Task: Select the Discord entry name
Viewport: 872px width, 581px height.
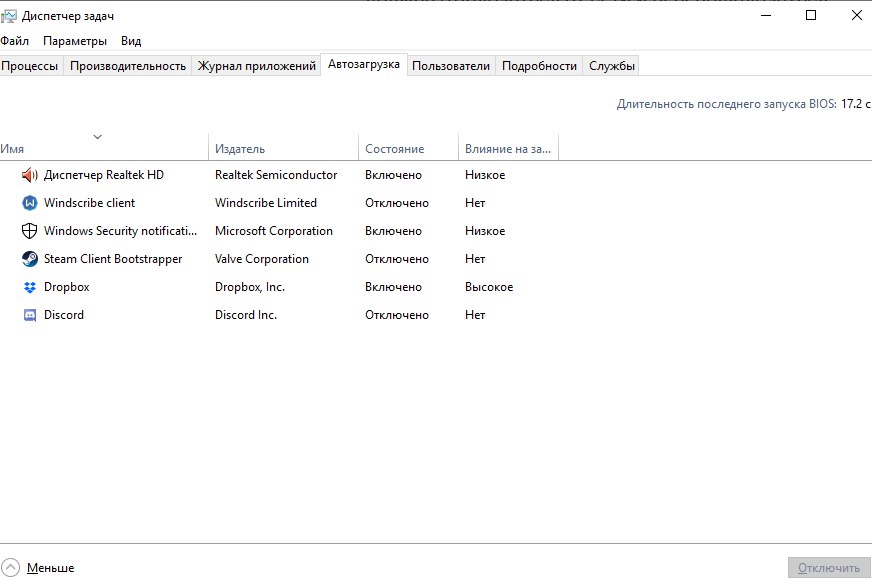Action: (64, 315)
